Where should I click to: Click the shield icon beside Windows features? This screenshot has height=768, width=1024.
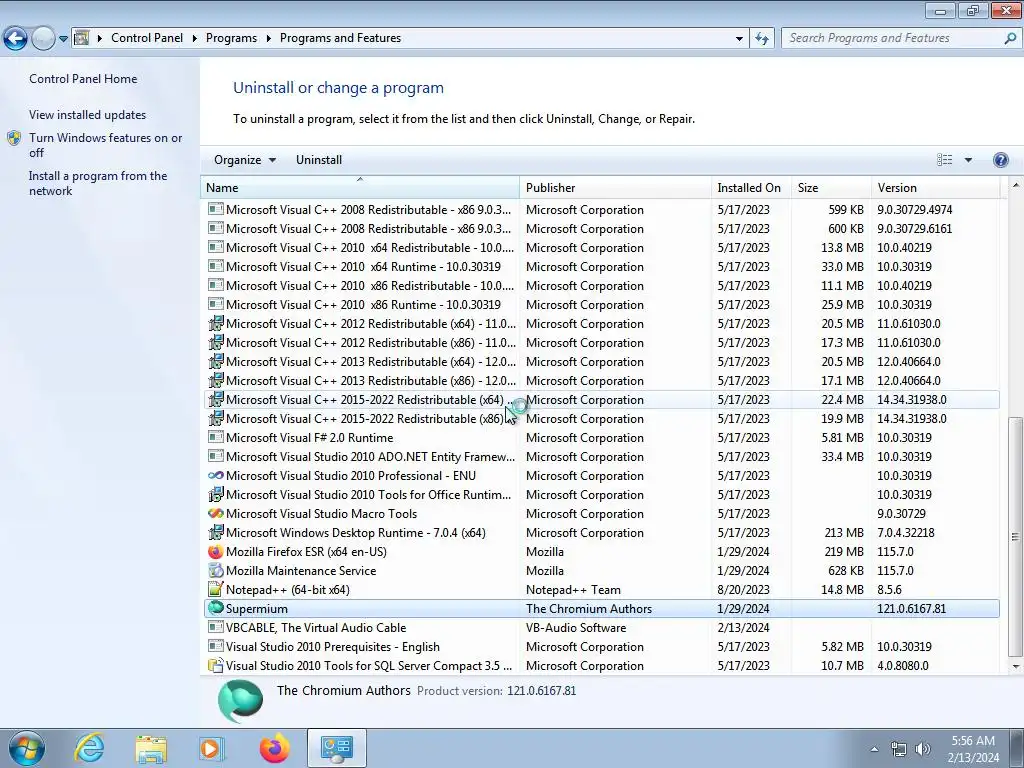click(x=14, y=138)
